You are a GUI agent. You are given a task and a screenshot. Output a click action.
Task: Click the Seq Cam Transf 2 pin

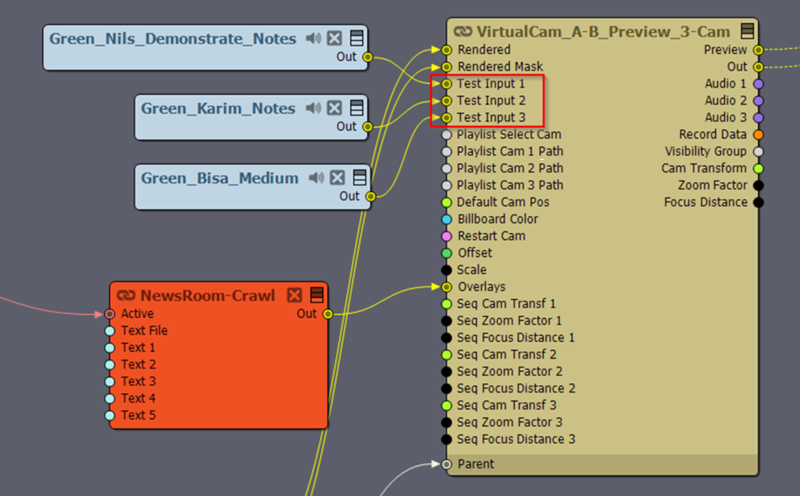(x=446, y=355)
